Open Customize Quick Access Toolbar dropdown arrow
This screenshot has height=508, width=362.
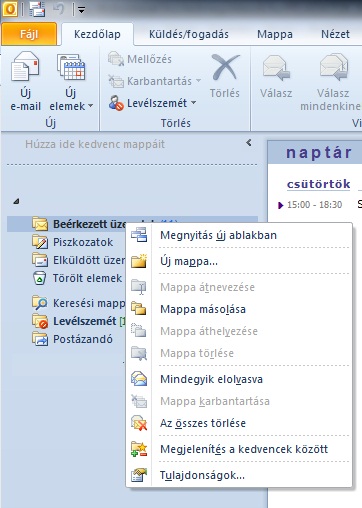click(x=81, y=10)
